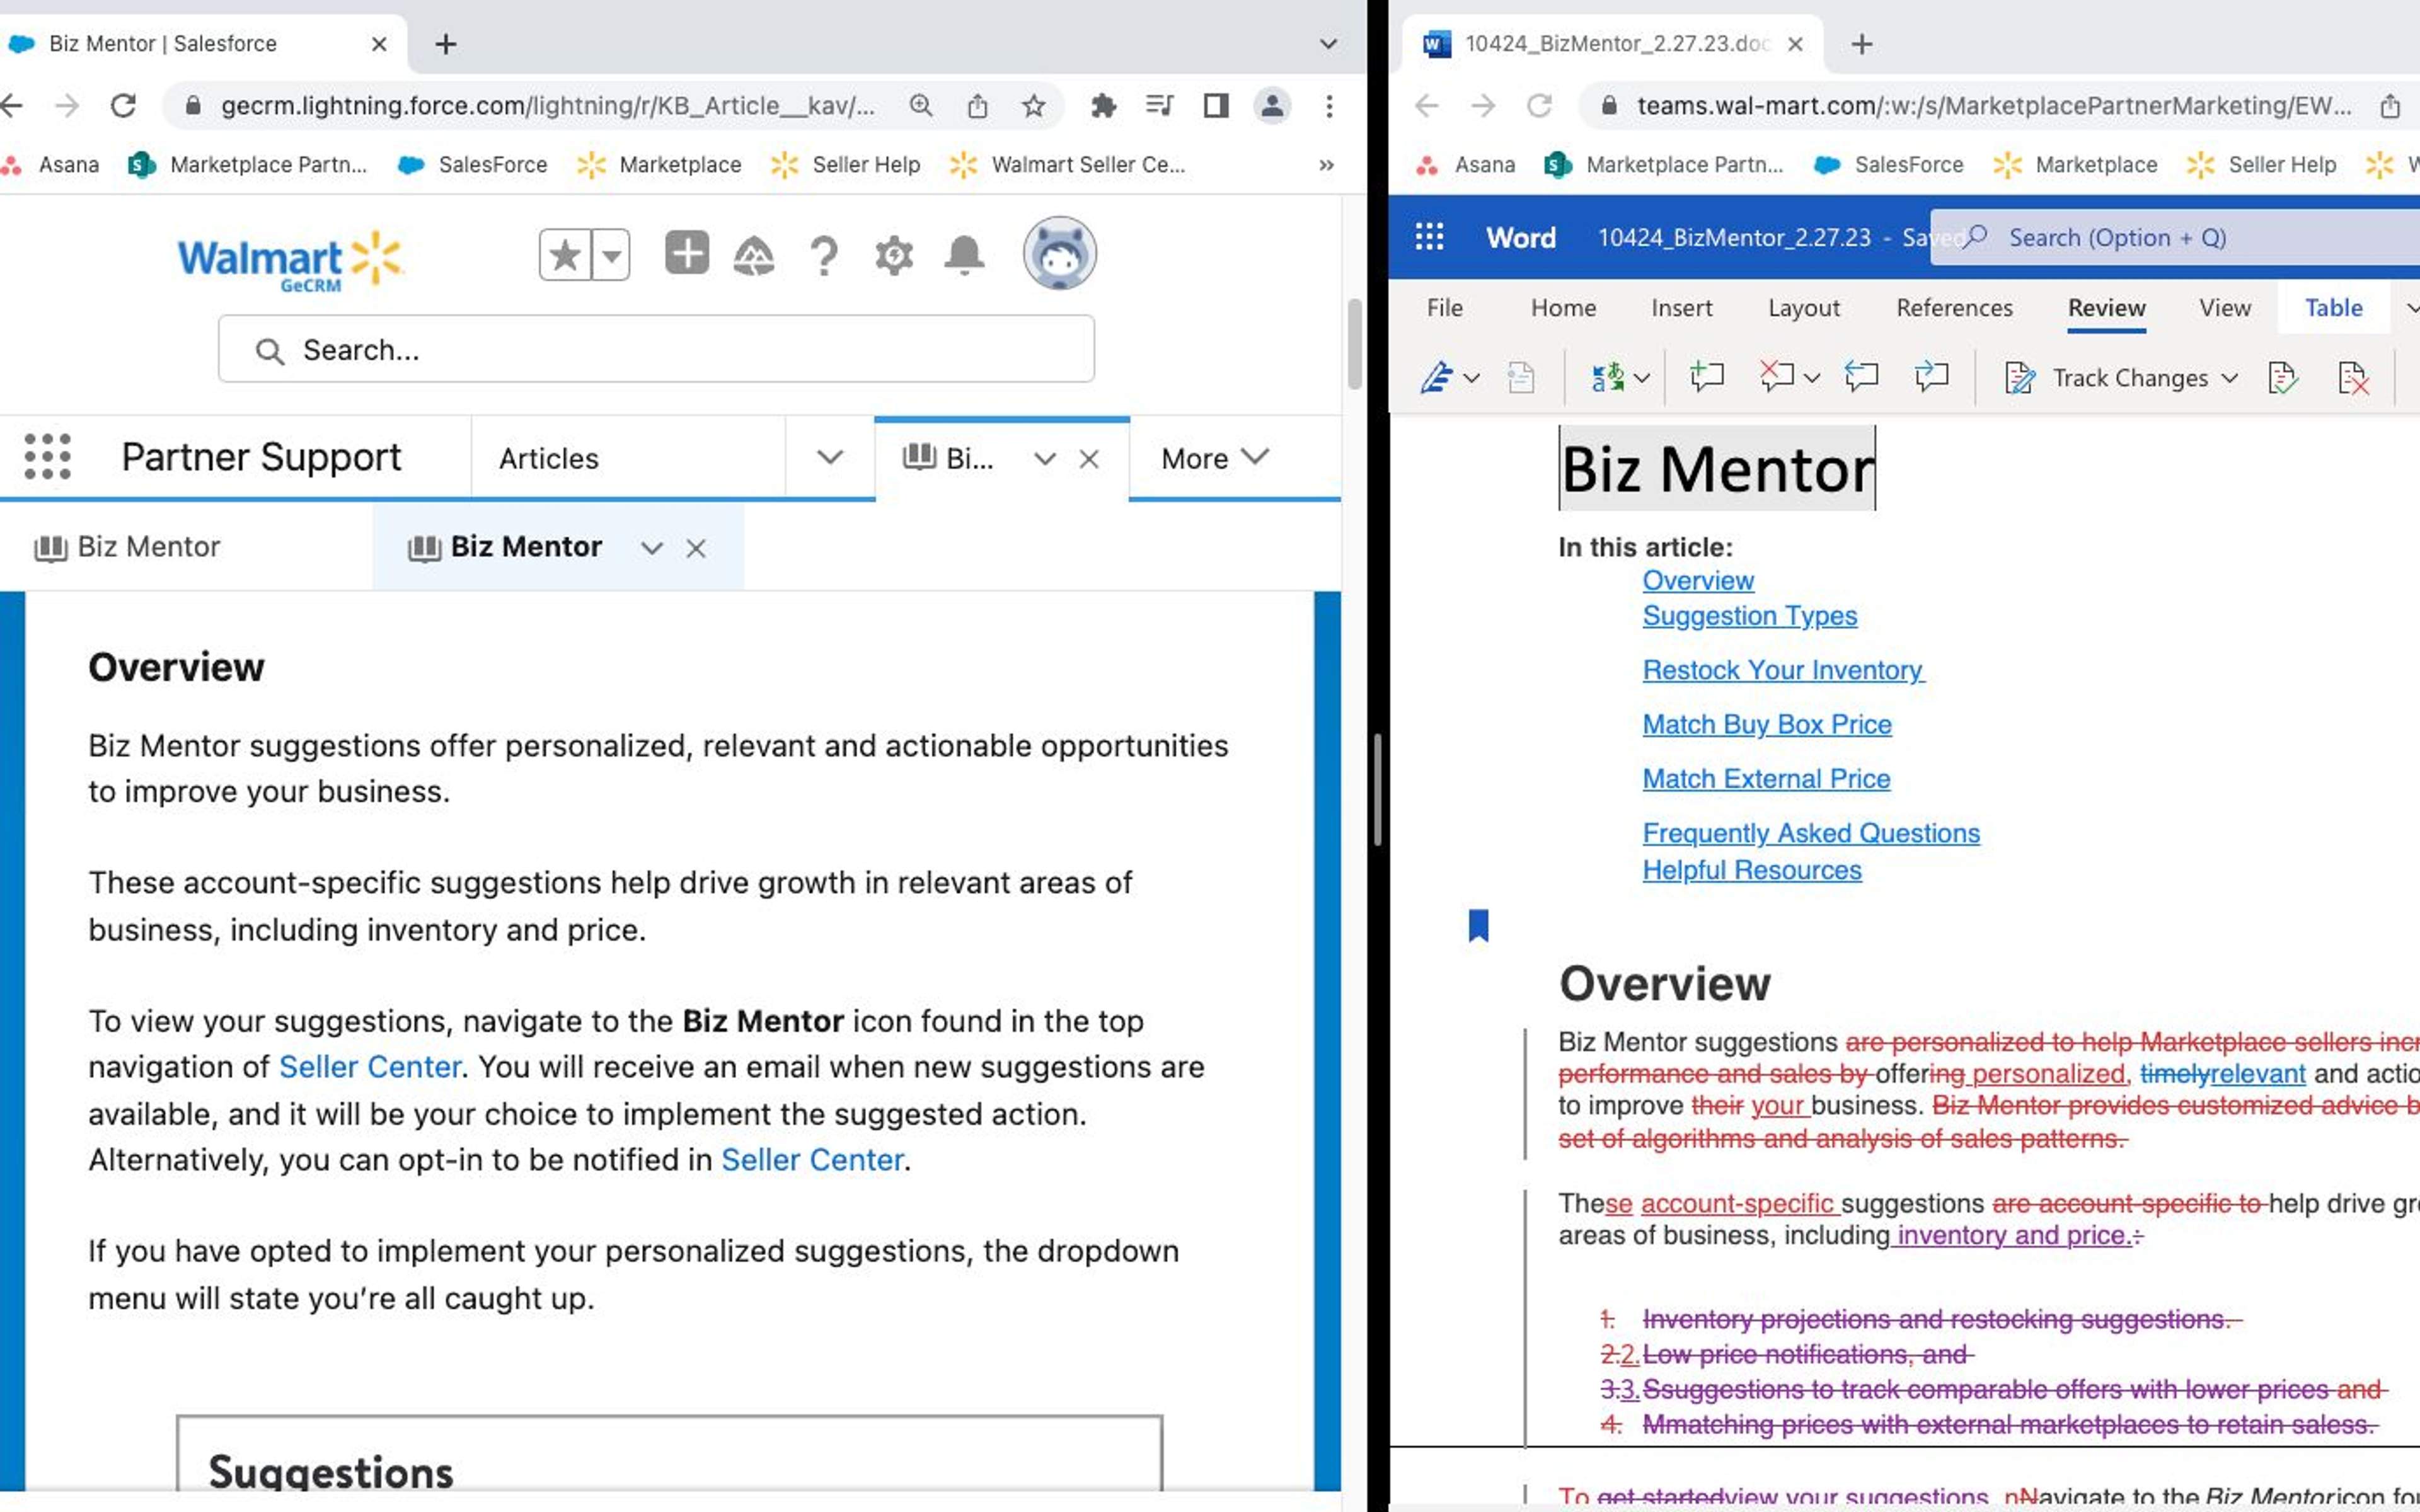Switch to the View tab in Word
2420x1512 pixels.
coord(2225,308)
